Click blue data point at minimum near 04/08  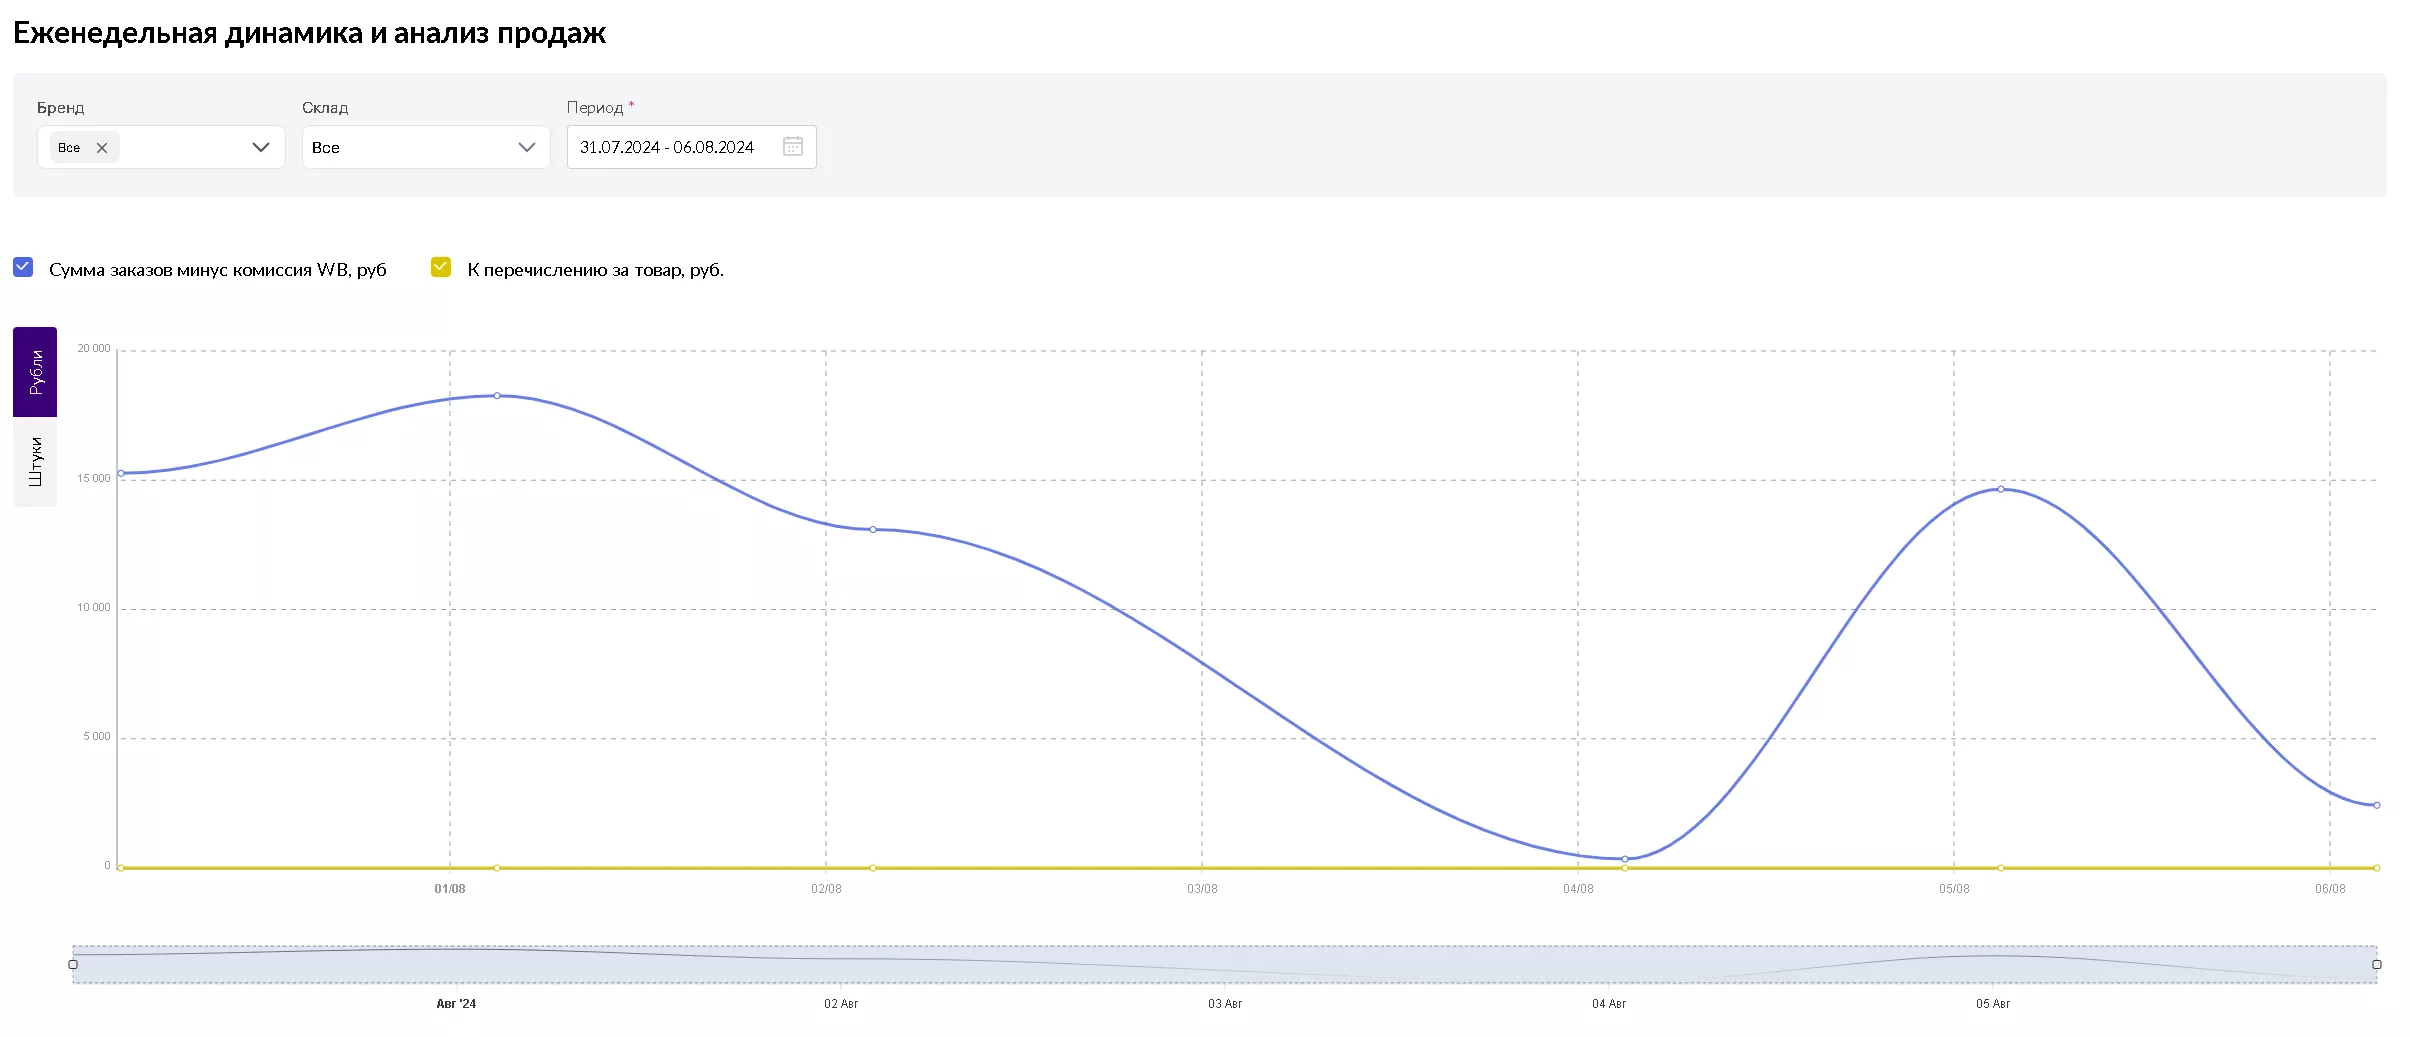(x=1625, y=859)
